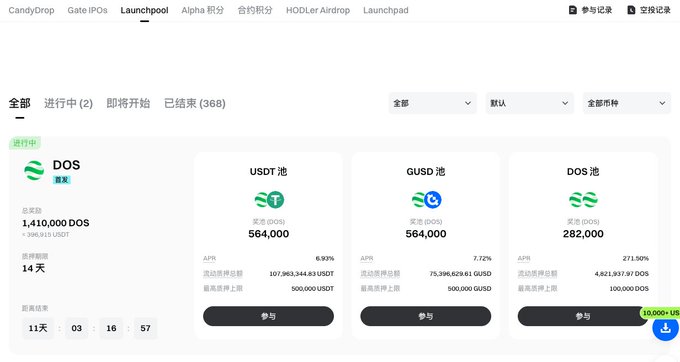Click the APR label in DOS pool
This screenshot has height=362, width=680.
point(524,258)
